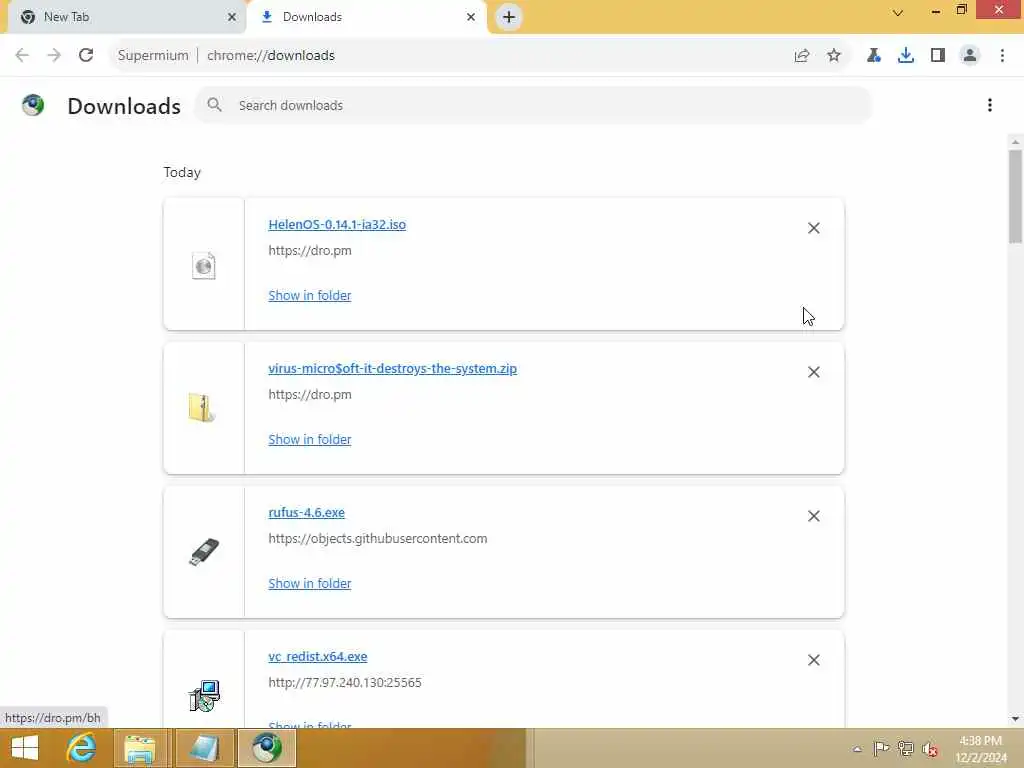Screen dimensions: 1024x768
Task: Open the Windows Start button
Action: tap(25, 748)
